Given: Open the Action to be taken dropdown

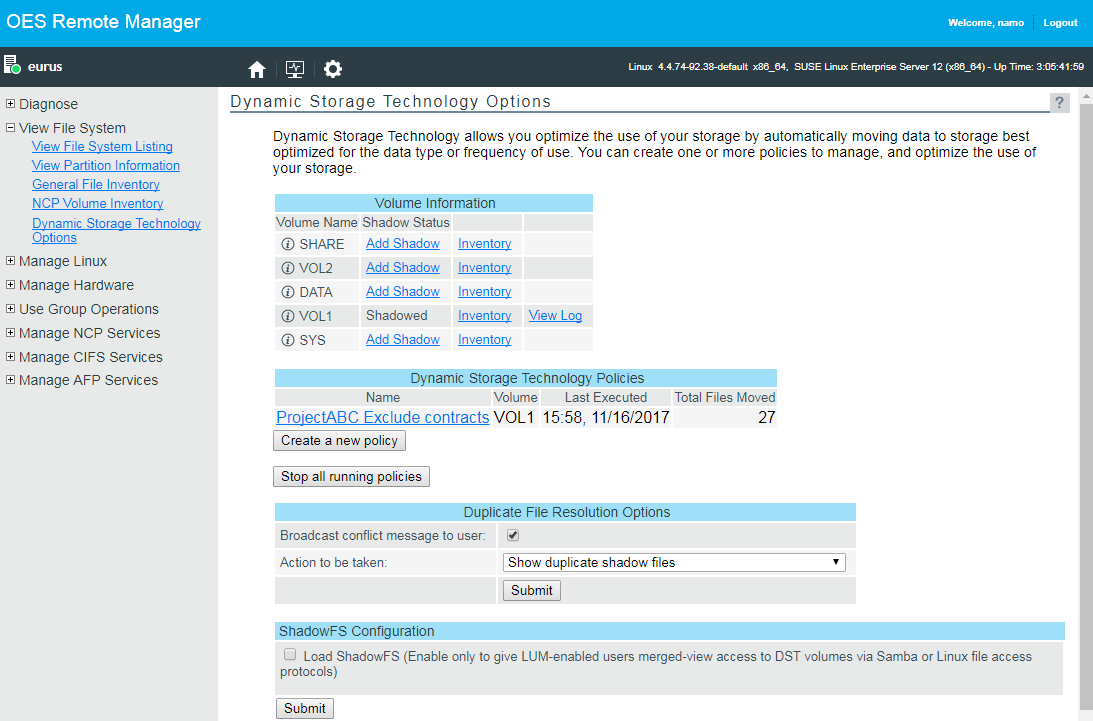Looking at the screenshot, I should pyautogui.click(x=674, y=563).
